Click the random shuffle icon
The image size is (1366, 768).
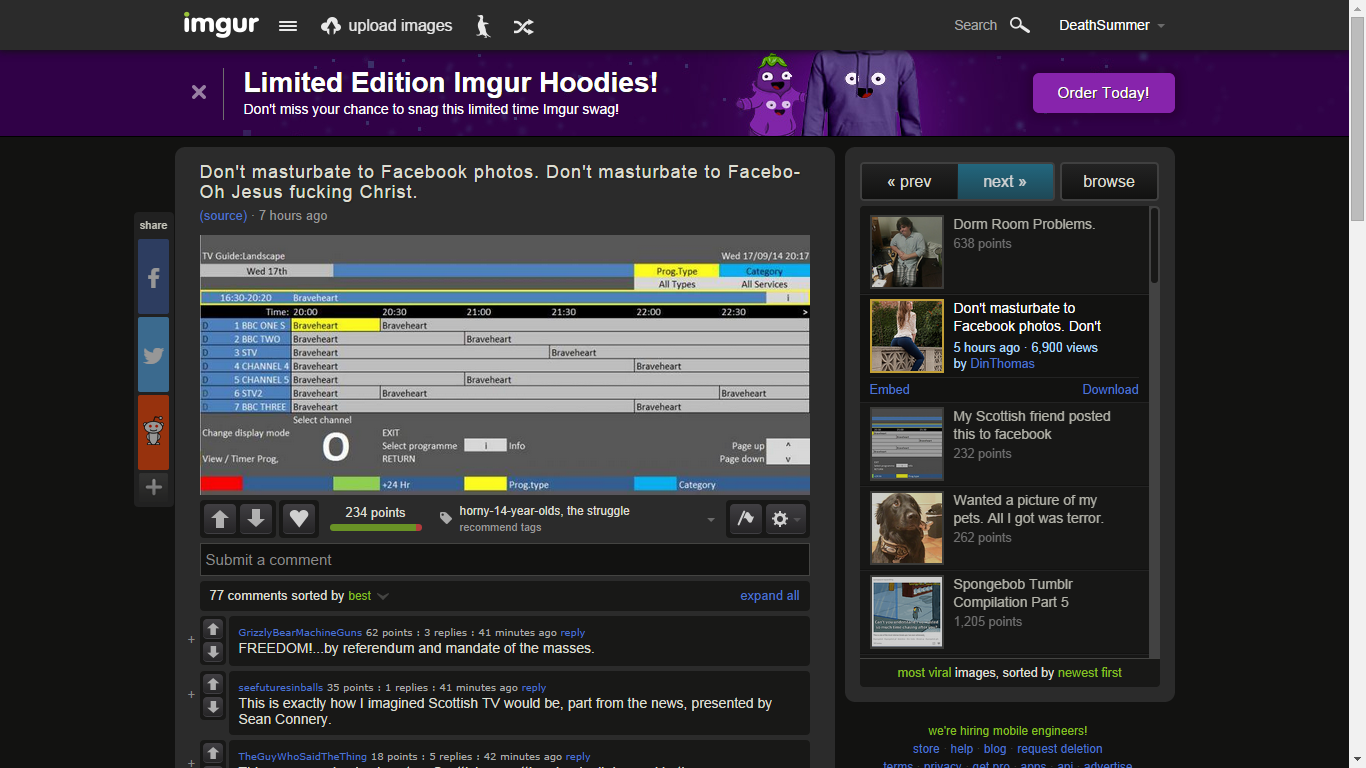click(x=523, y=27)
